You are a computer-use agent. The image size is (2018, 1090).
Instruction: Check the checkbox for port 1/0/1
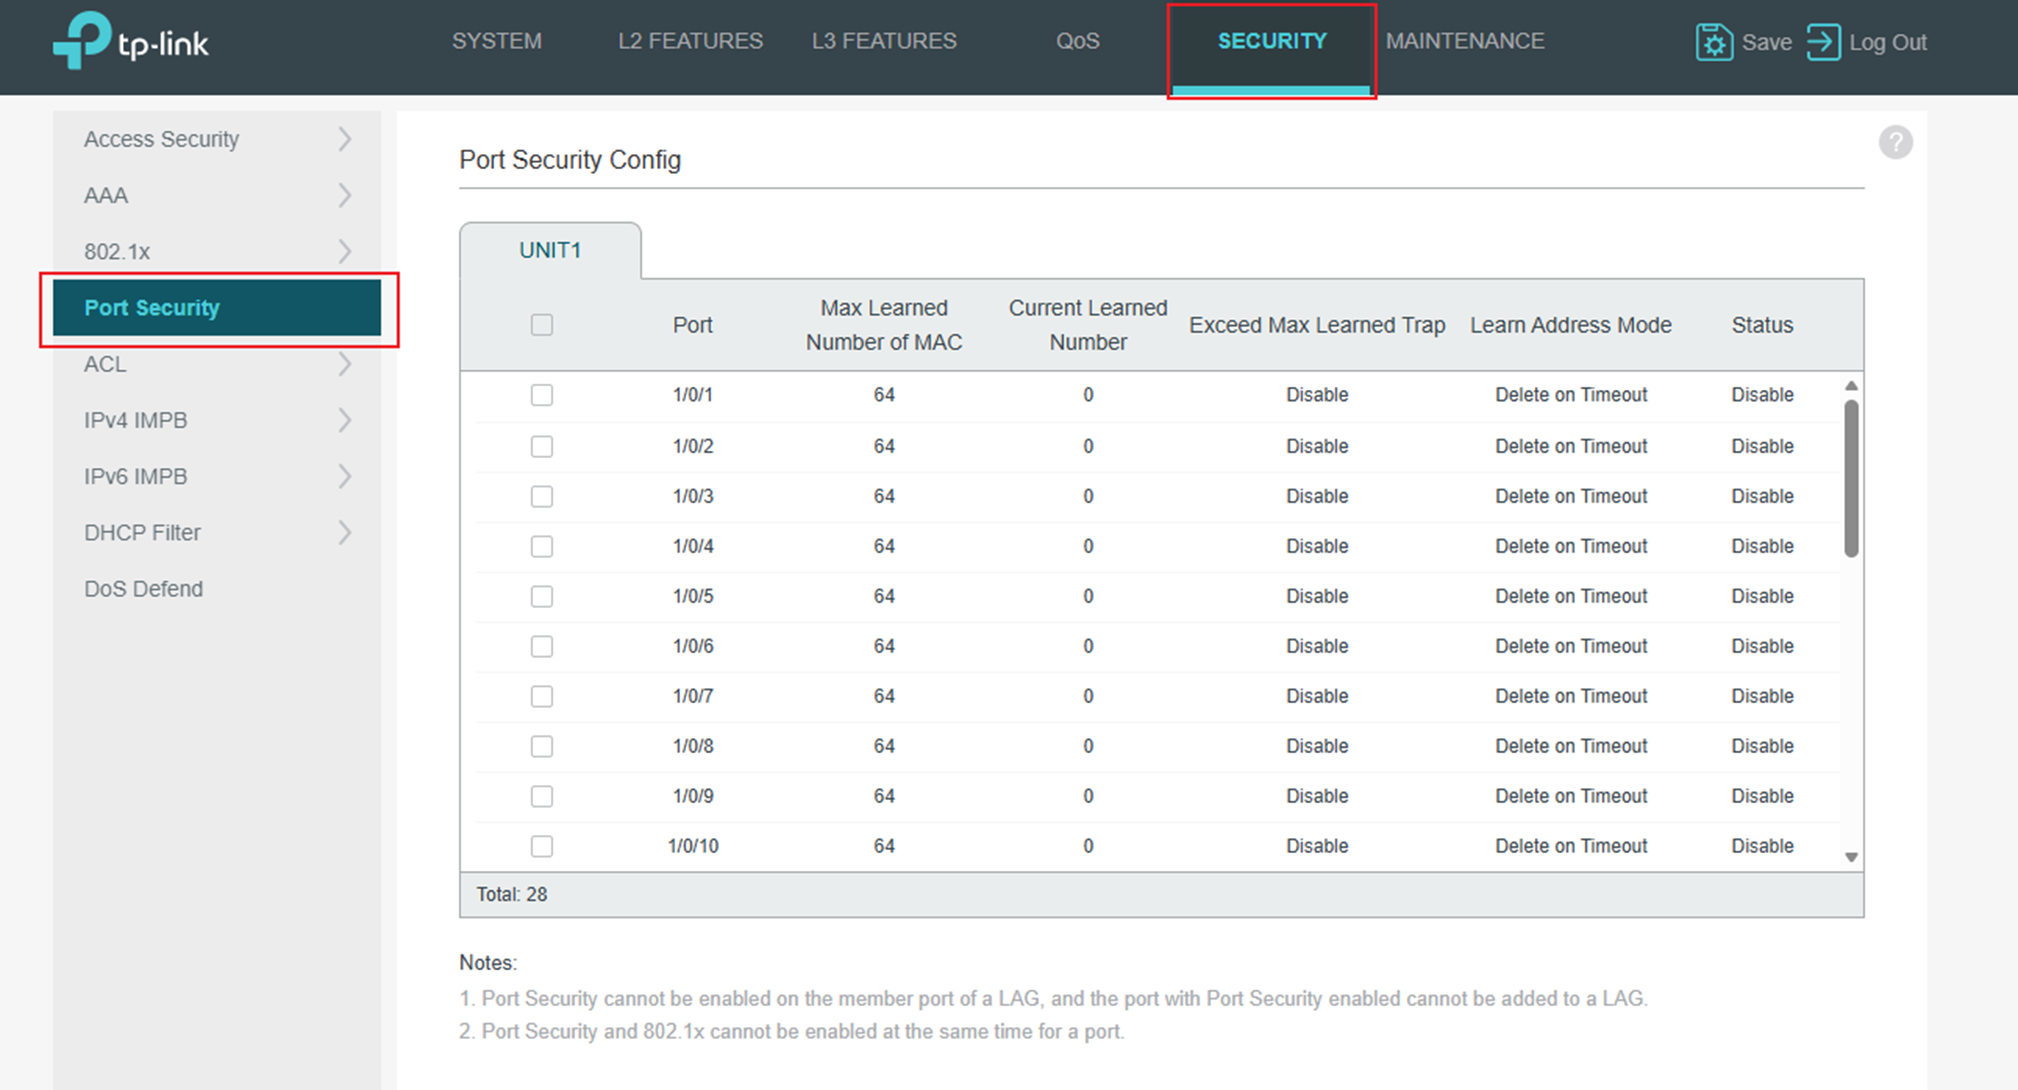[541, 395]
